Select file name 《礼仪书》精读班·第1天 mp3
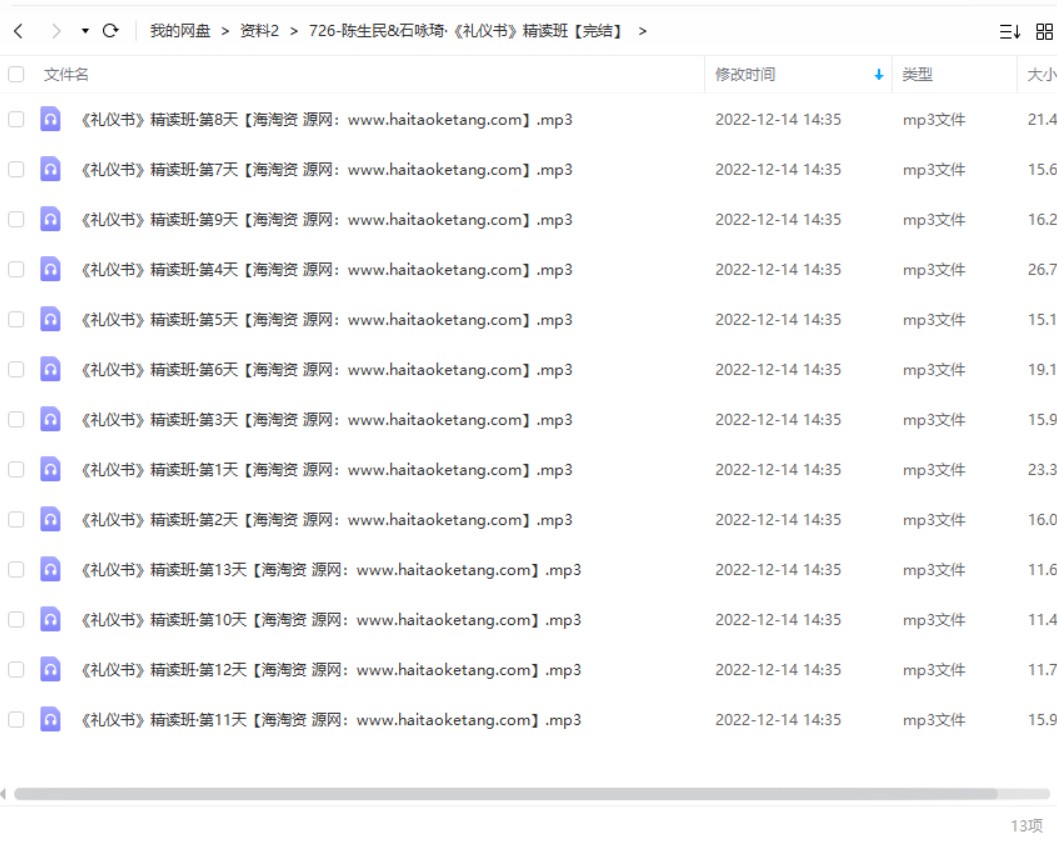 click(x=326, y=470)
